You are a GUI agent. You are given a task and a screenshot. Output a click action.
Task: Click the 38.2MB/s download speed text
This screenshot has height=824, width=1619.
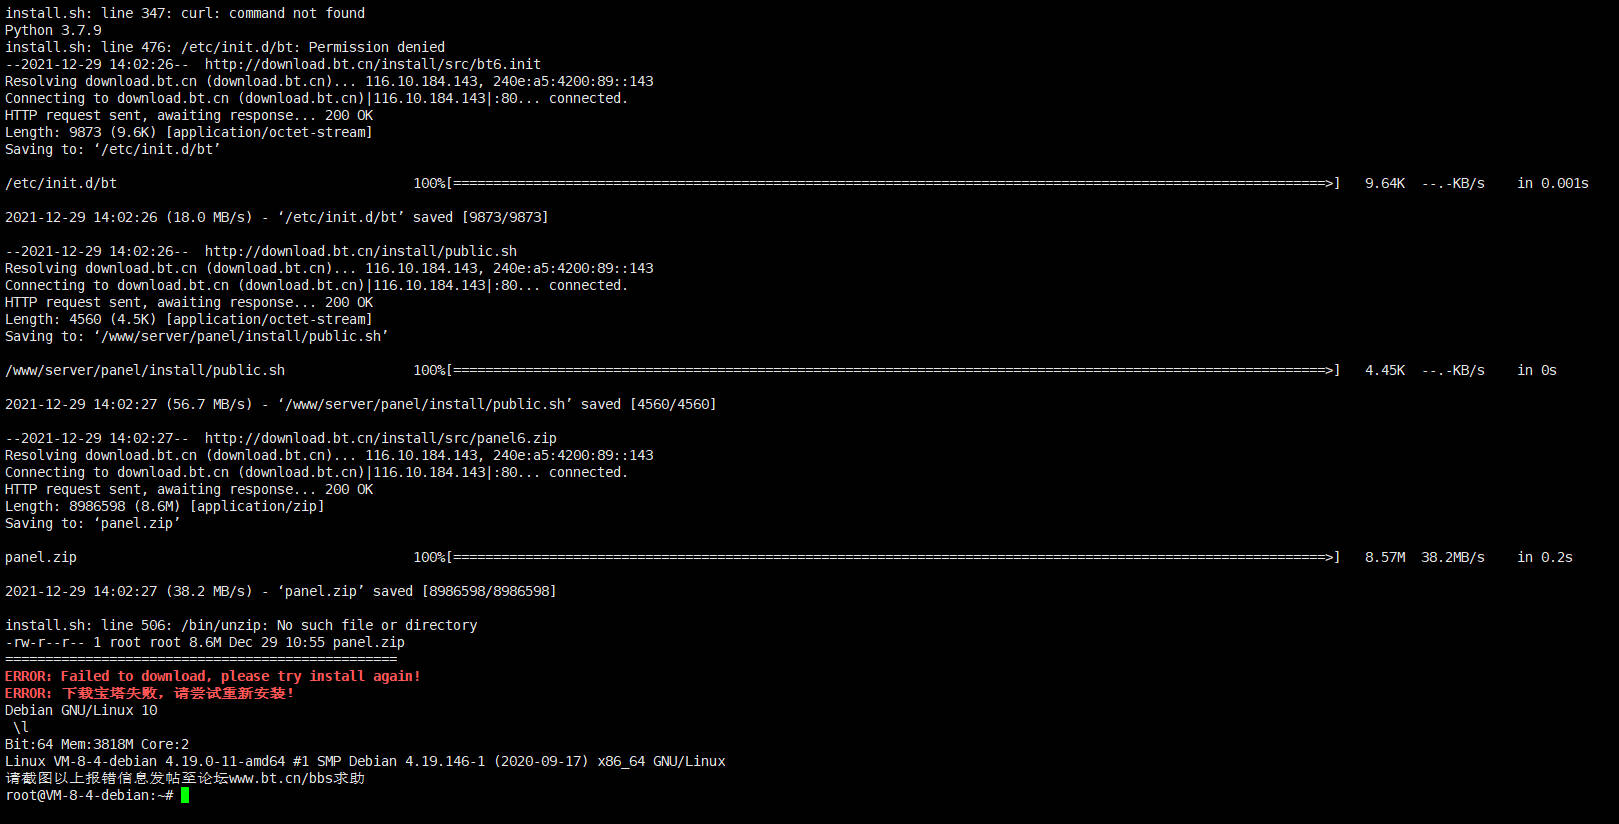pos(1453,557)
